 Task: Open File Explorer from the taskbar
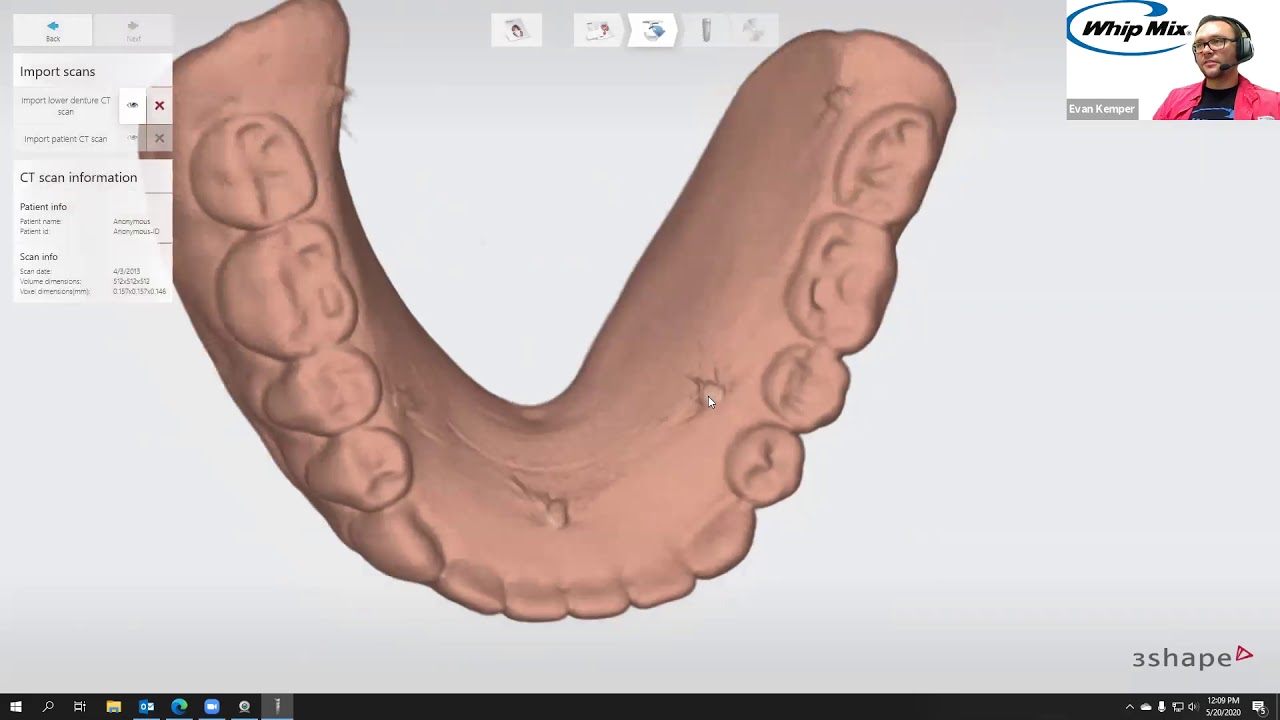[113, 707]
